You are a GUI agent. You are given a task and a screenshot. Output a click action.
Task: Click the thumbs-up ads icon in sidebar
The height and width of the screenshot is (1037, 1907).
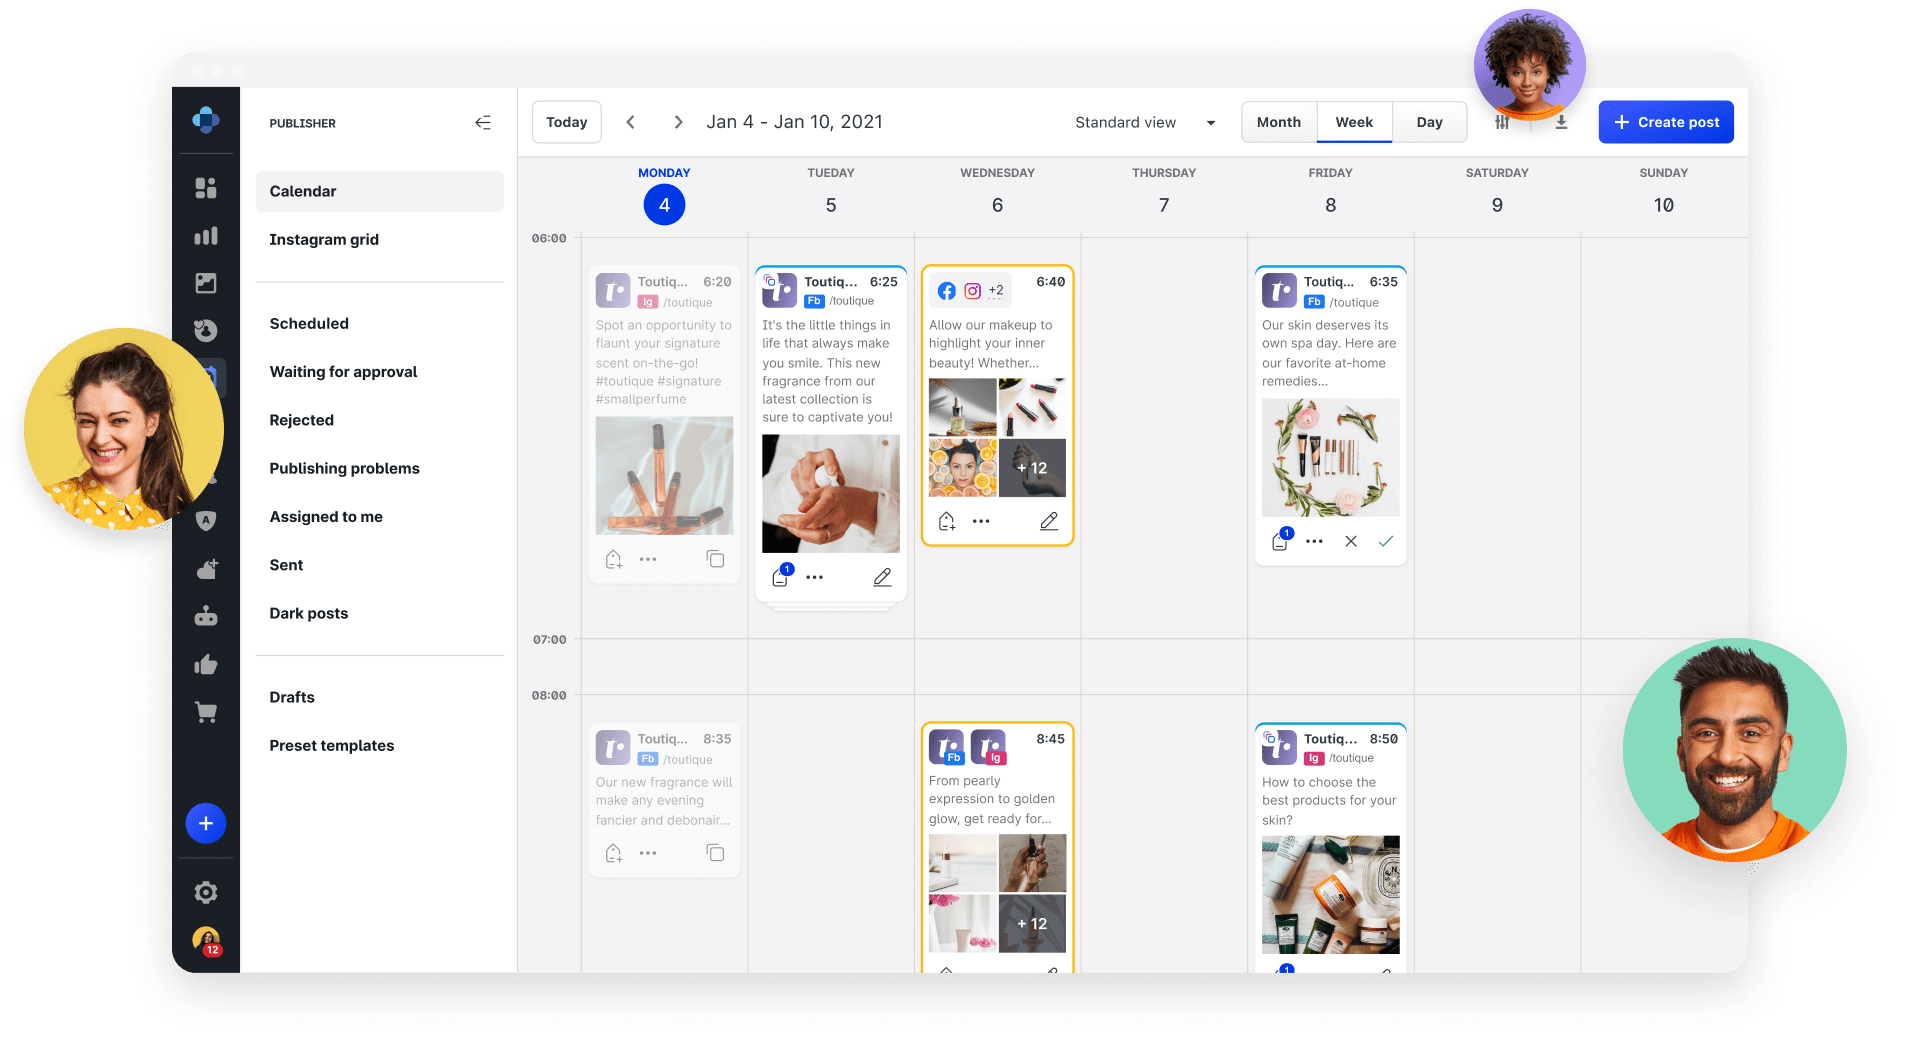click(206, 664)
